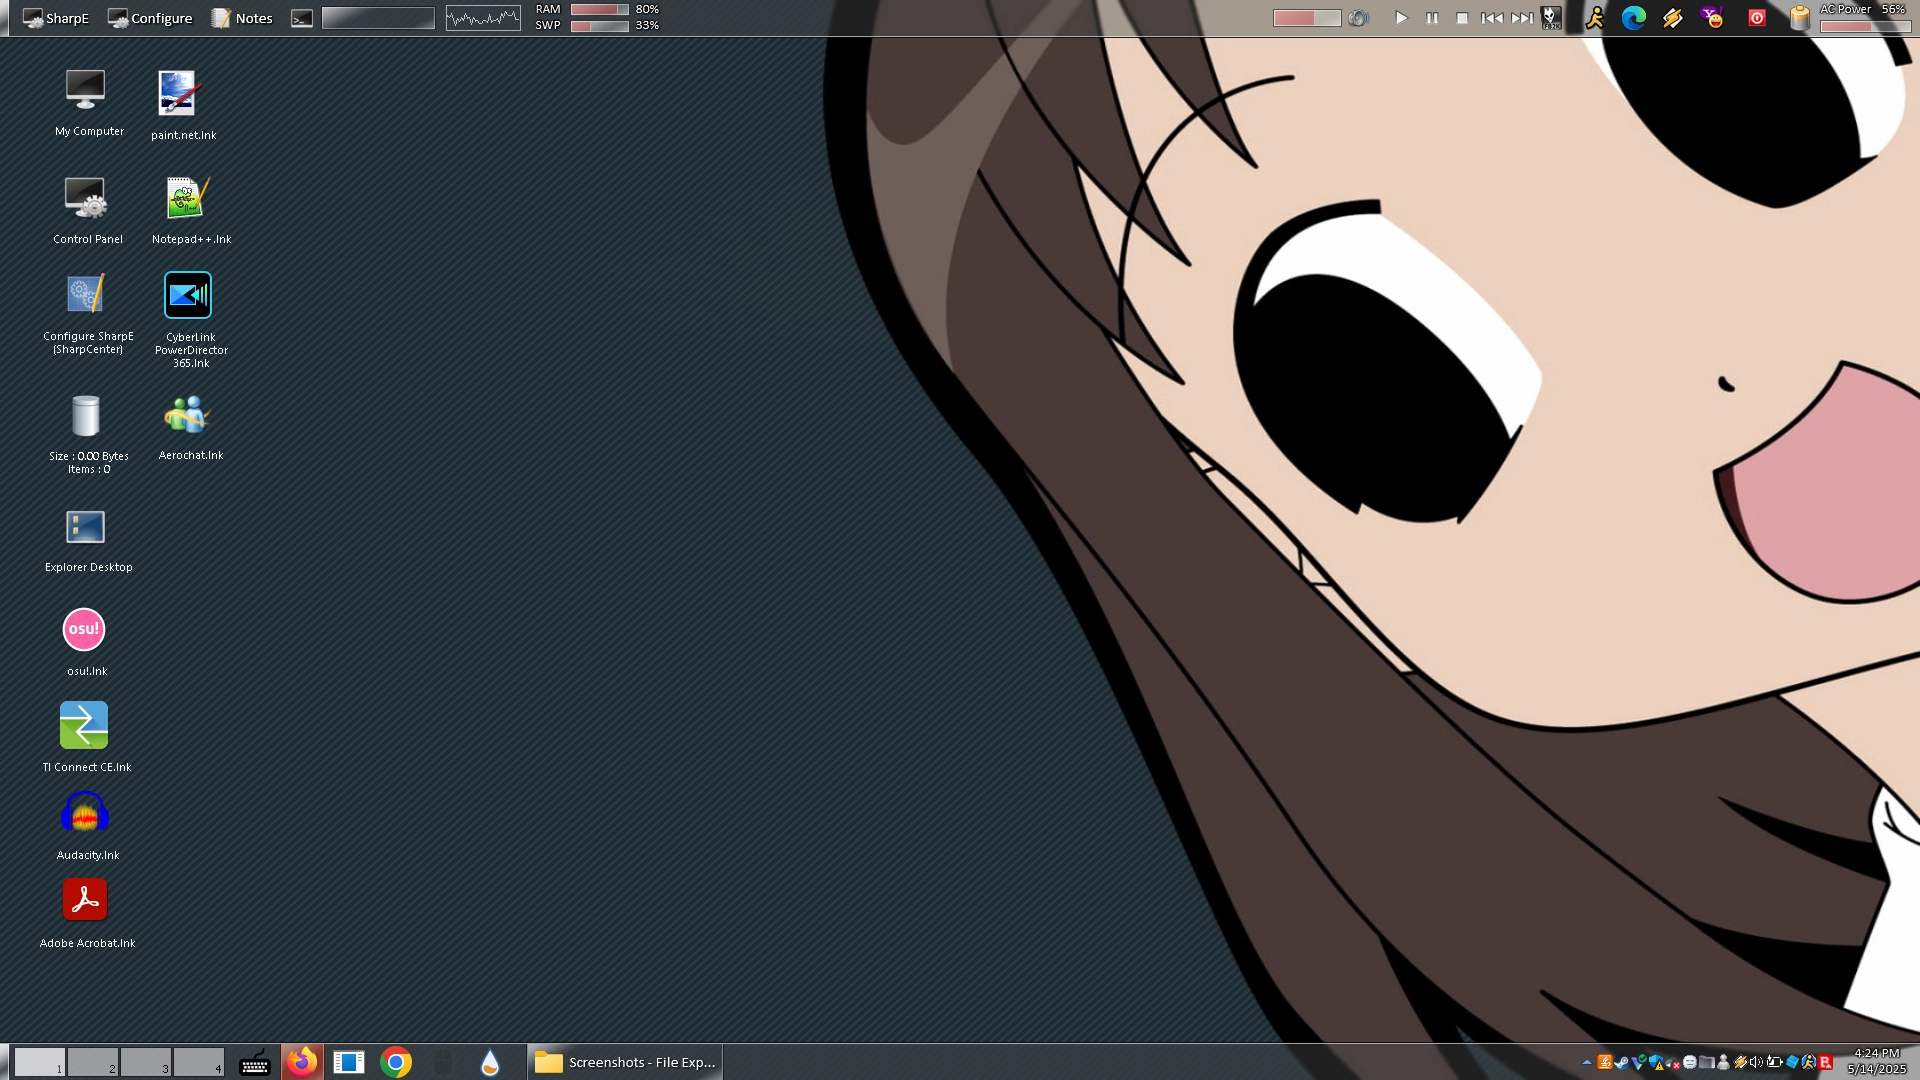Open the clock showing 4:24 PM
Image resolution: width=1920 pixels, height=1080 pixels.
click(1877, 1061)
